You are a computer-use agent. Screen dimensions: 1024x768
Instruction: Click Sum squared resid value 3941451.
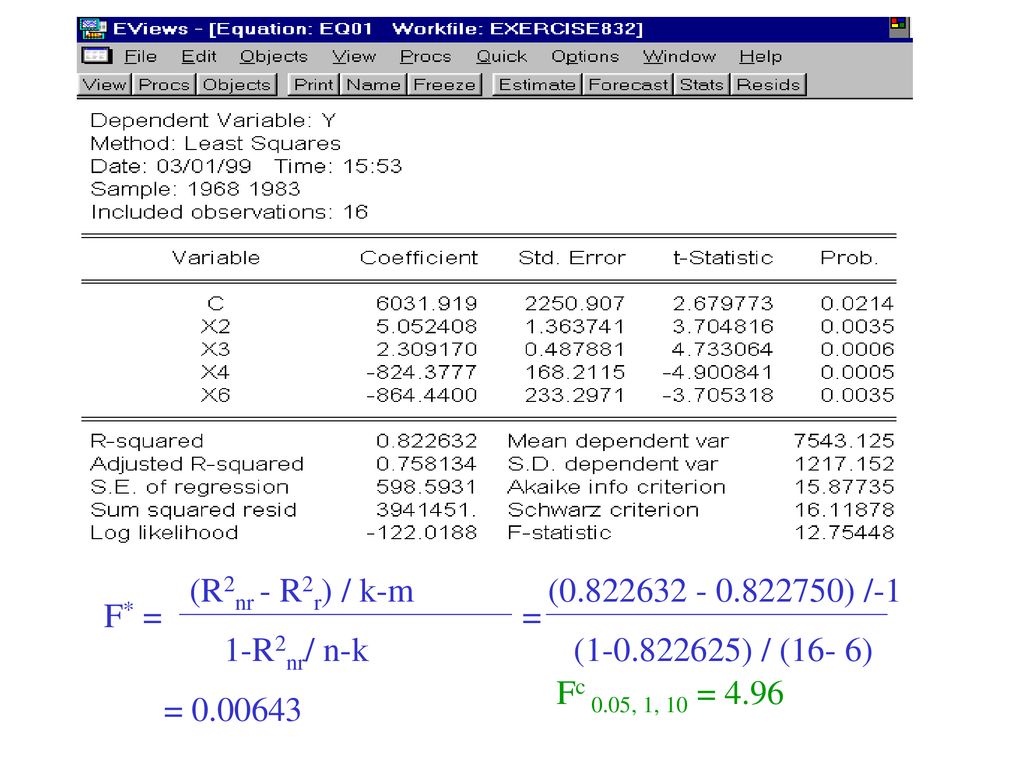pyautogui.click(x=426, y=509)
